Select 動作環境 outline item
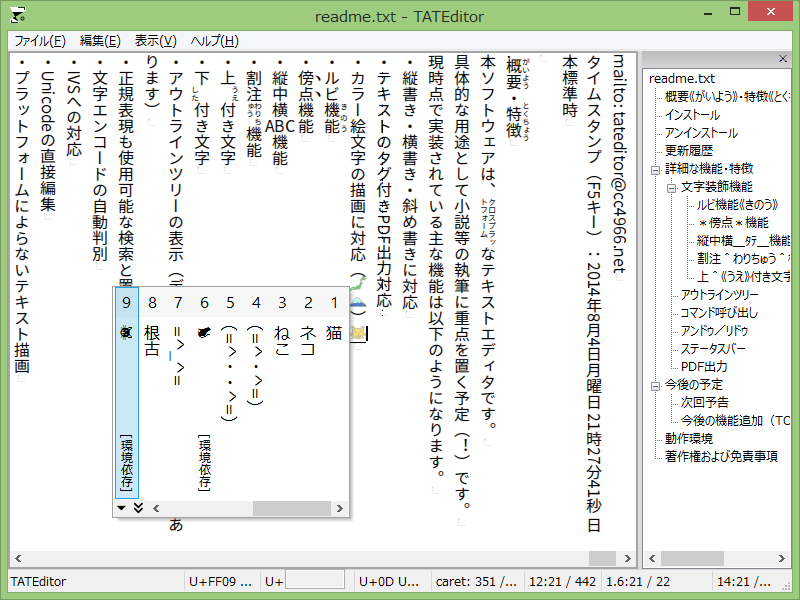 (x=688, y=438)
